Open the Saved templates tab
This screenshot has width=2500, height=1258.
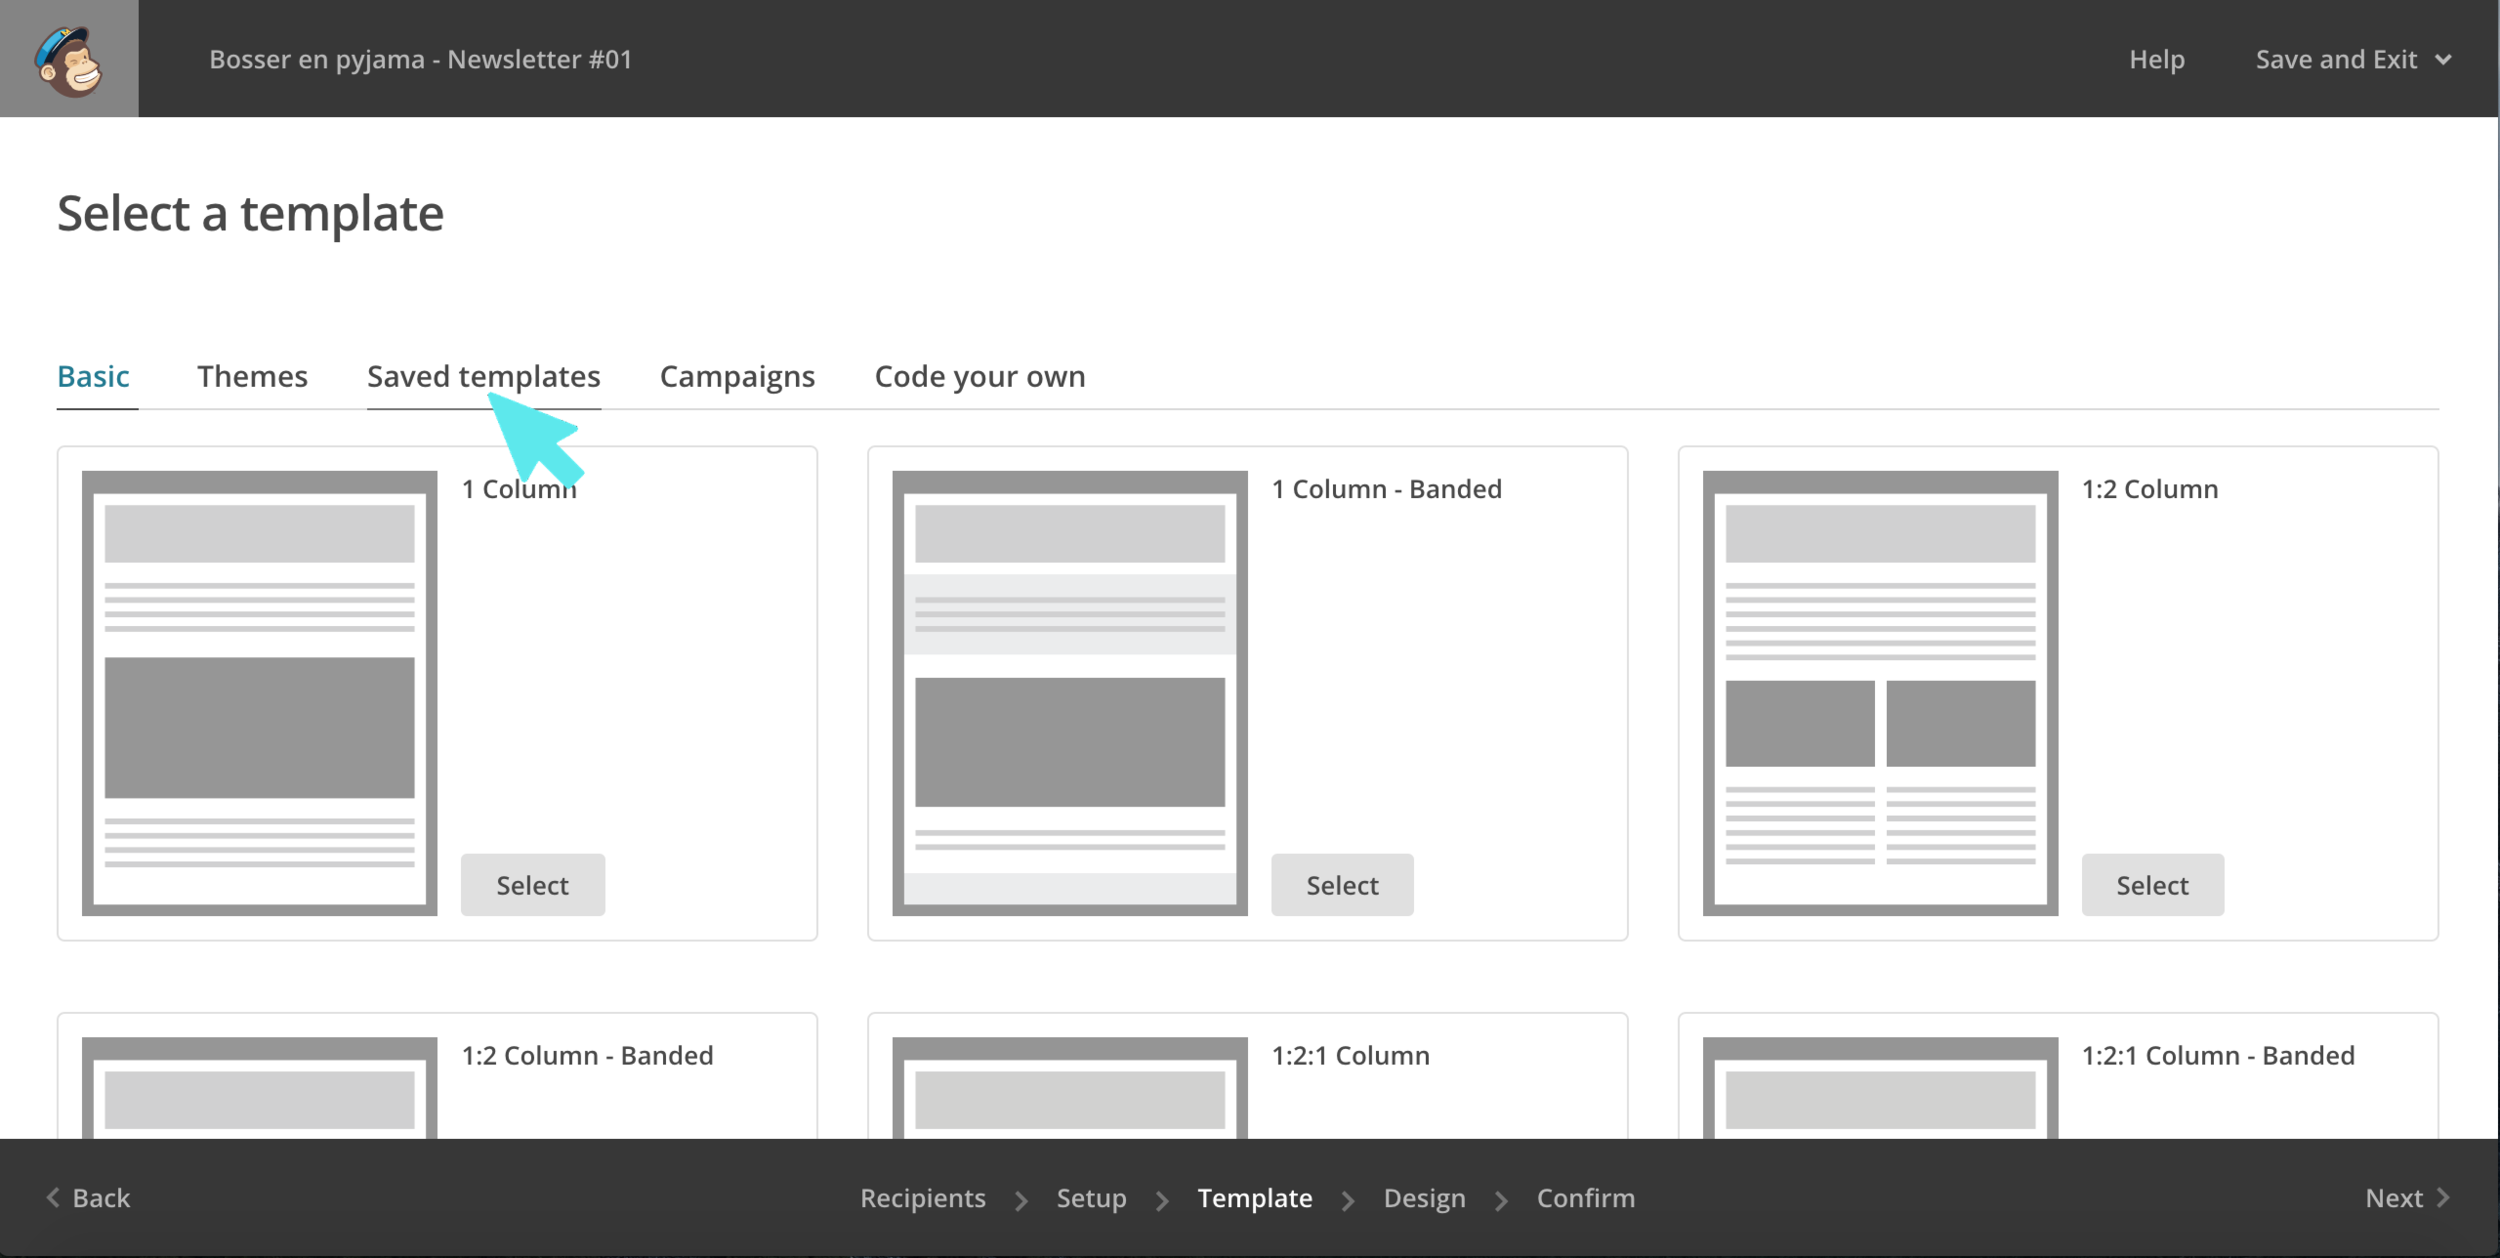point(483,377)
